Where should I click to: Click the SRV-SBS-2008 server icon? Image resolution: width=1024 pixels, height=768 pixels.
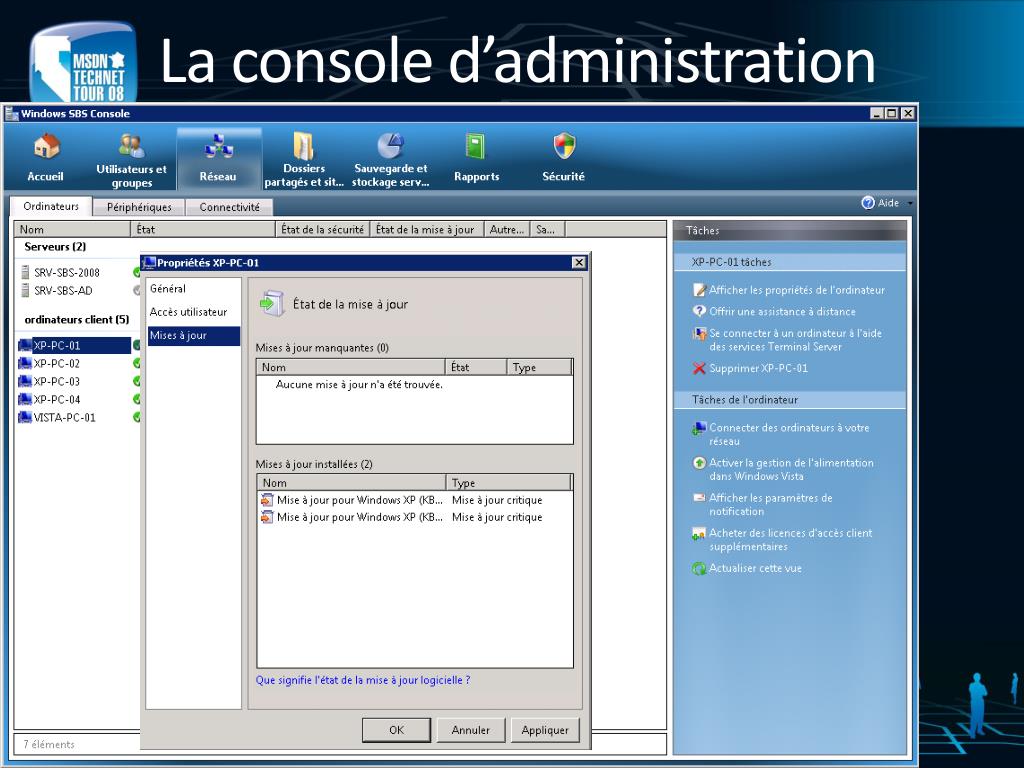[25, 272]
